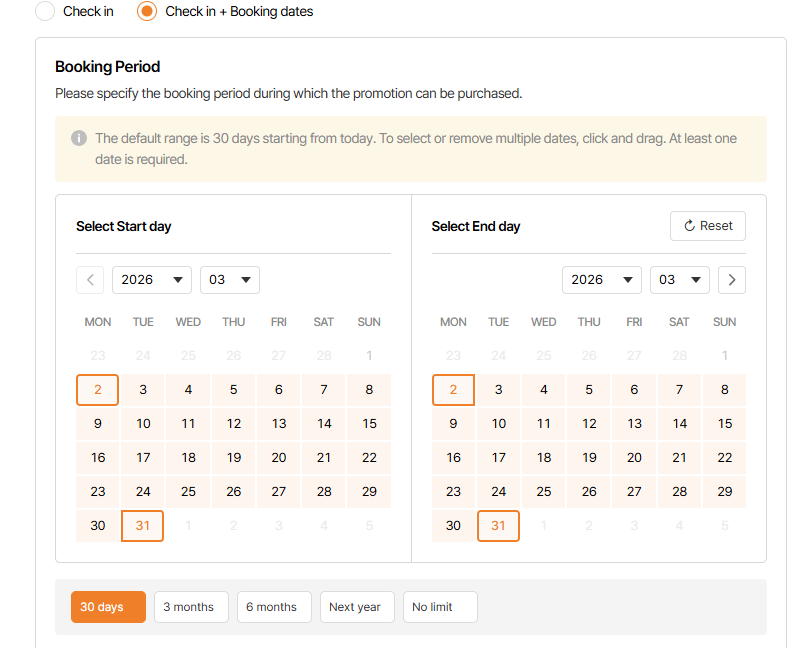Open the start day year dropdown
This screenshot has height=648, width=801.
coord(152,280)
